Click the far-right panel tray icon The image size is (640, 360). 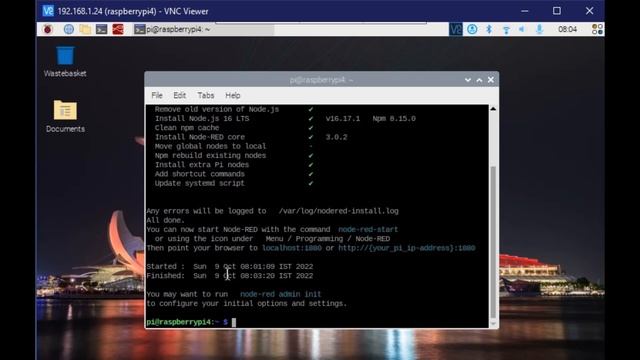point(597,29)
